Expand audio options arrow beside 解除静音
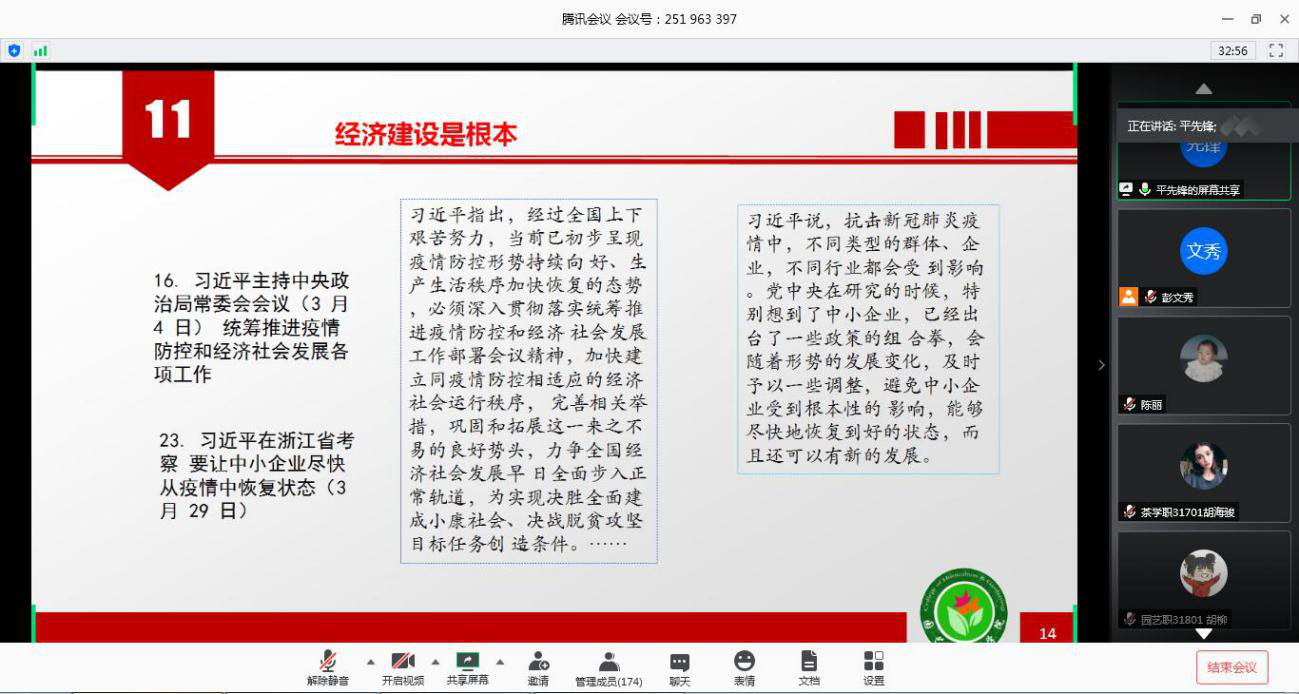This screenshot has width=1299, height=694. 371,662
